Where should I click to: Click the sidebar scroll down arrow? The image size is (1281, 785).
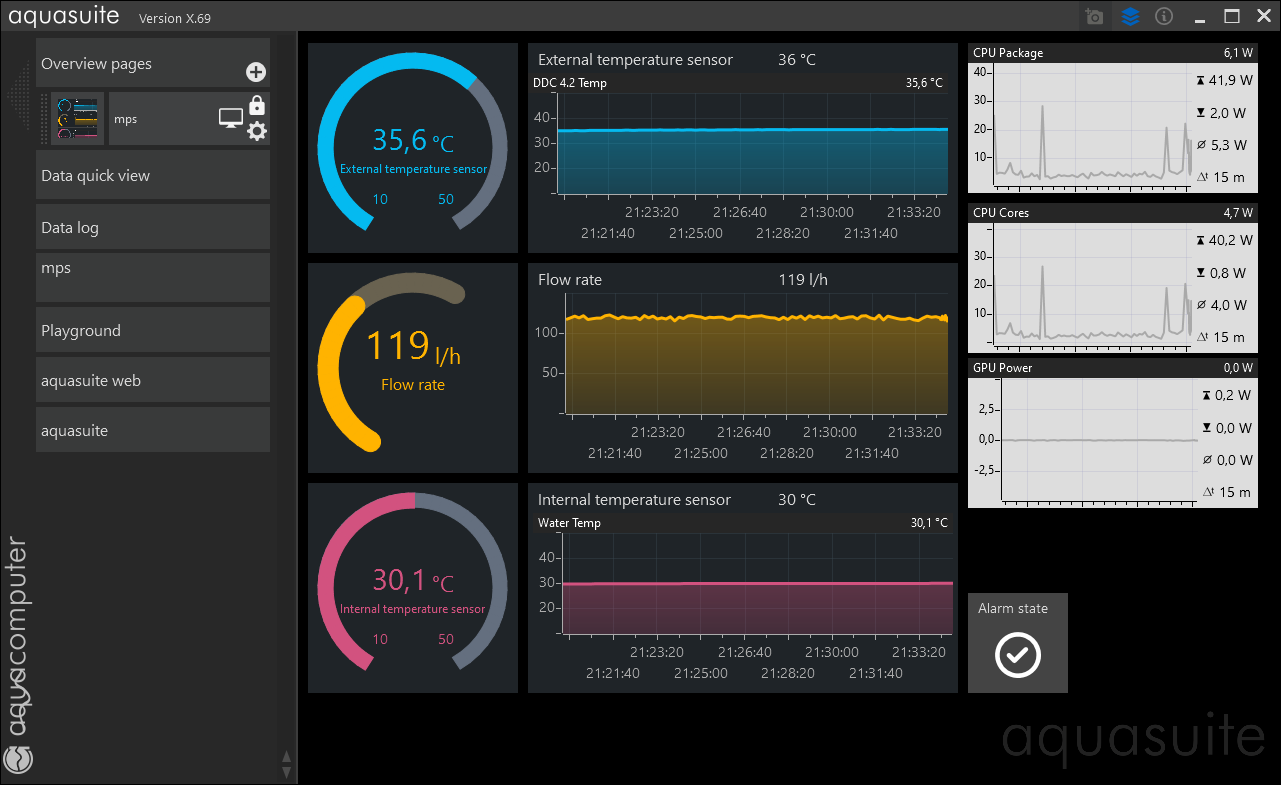click(286, 772)
